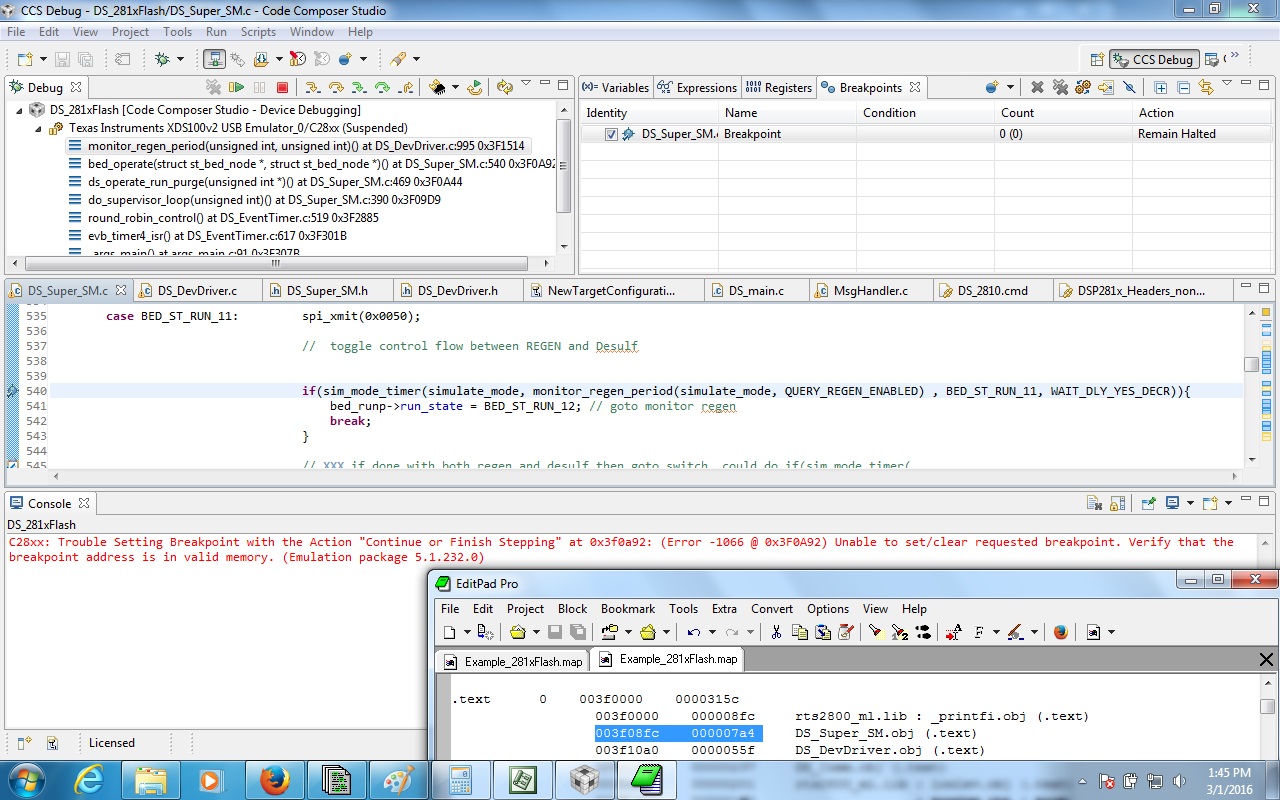Open the Run menu in Code Composer Studio
Screen dimensions: 1280x800
coord(216,32)
